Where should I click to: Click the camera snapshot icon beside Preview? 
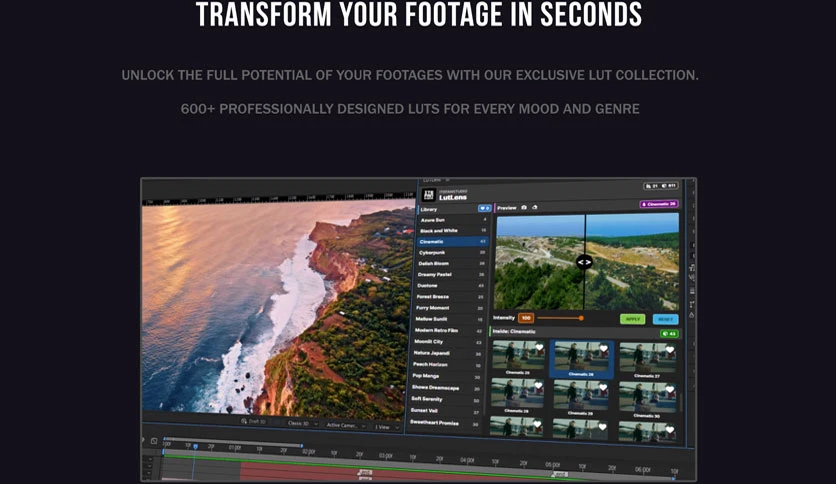524,207
